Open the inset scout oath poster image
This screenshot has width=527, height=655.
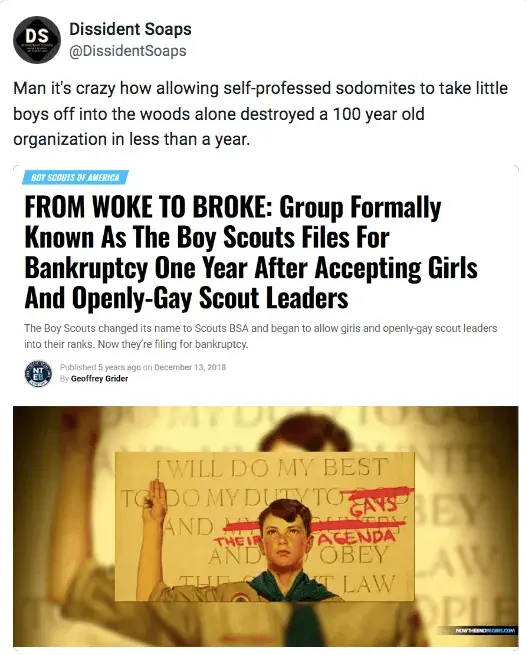point(265,527)
